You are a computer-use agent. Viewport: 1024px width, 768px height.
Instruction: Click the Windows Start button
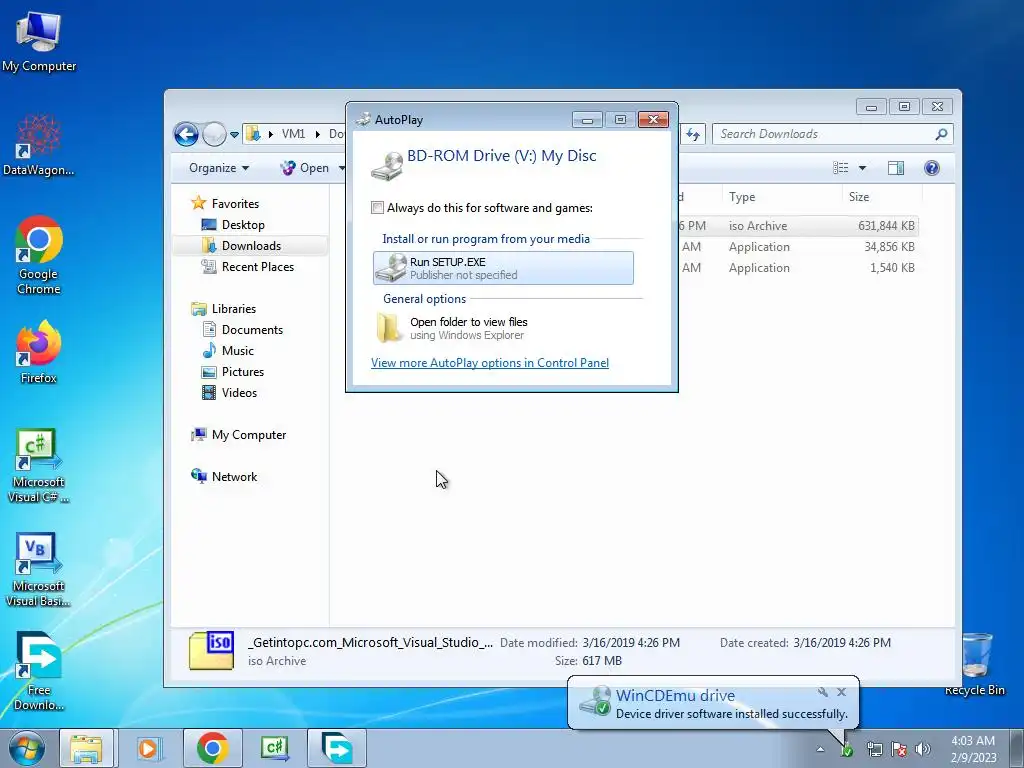pos(27,748)
